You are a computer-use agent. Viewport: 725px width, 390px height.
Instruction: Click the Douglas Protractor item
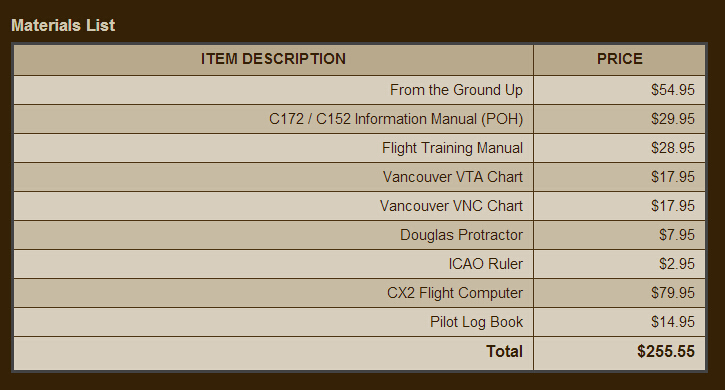tap(461, 235)
